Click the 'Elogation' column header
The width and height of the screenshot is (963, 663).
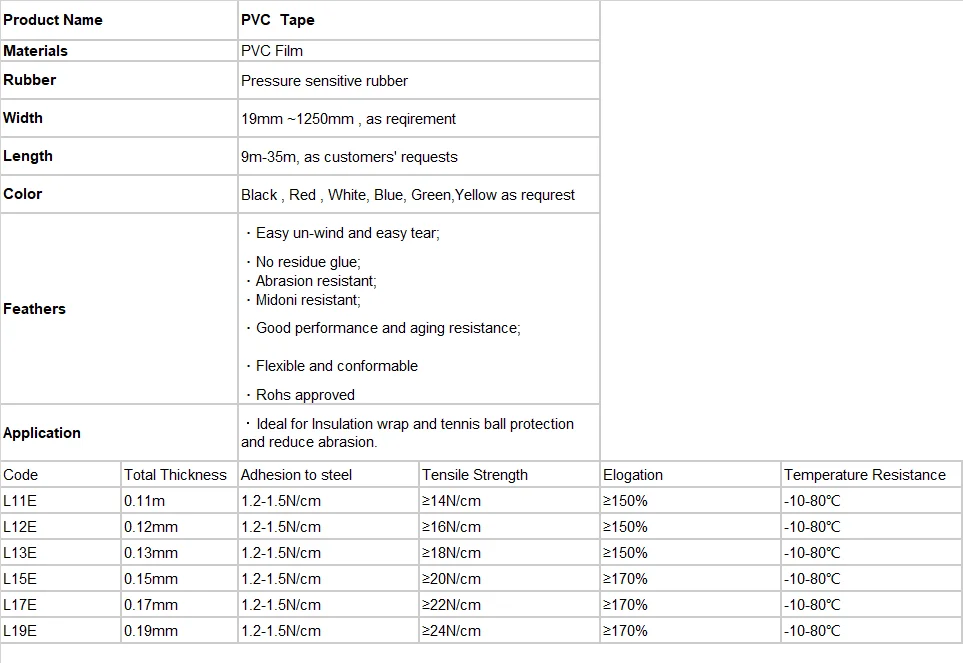coord(633,475)
